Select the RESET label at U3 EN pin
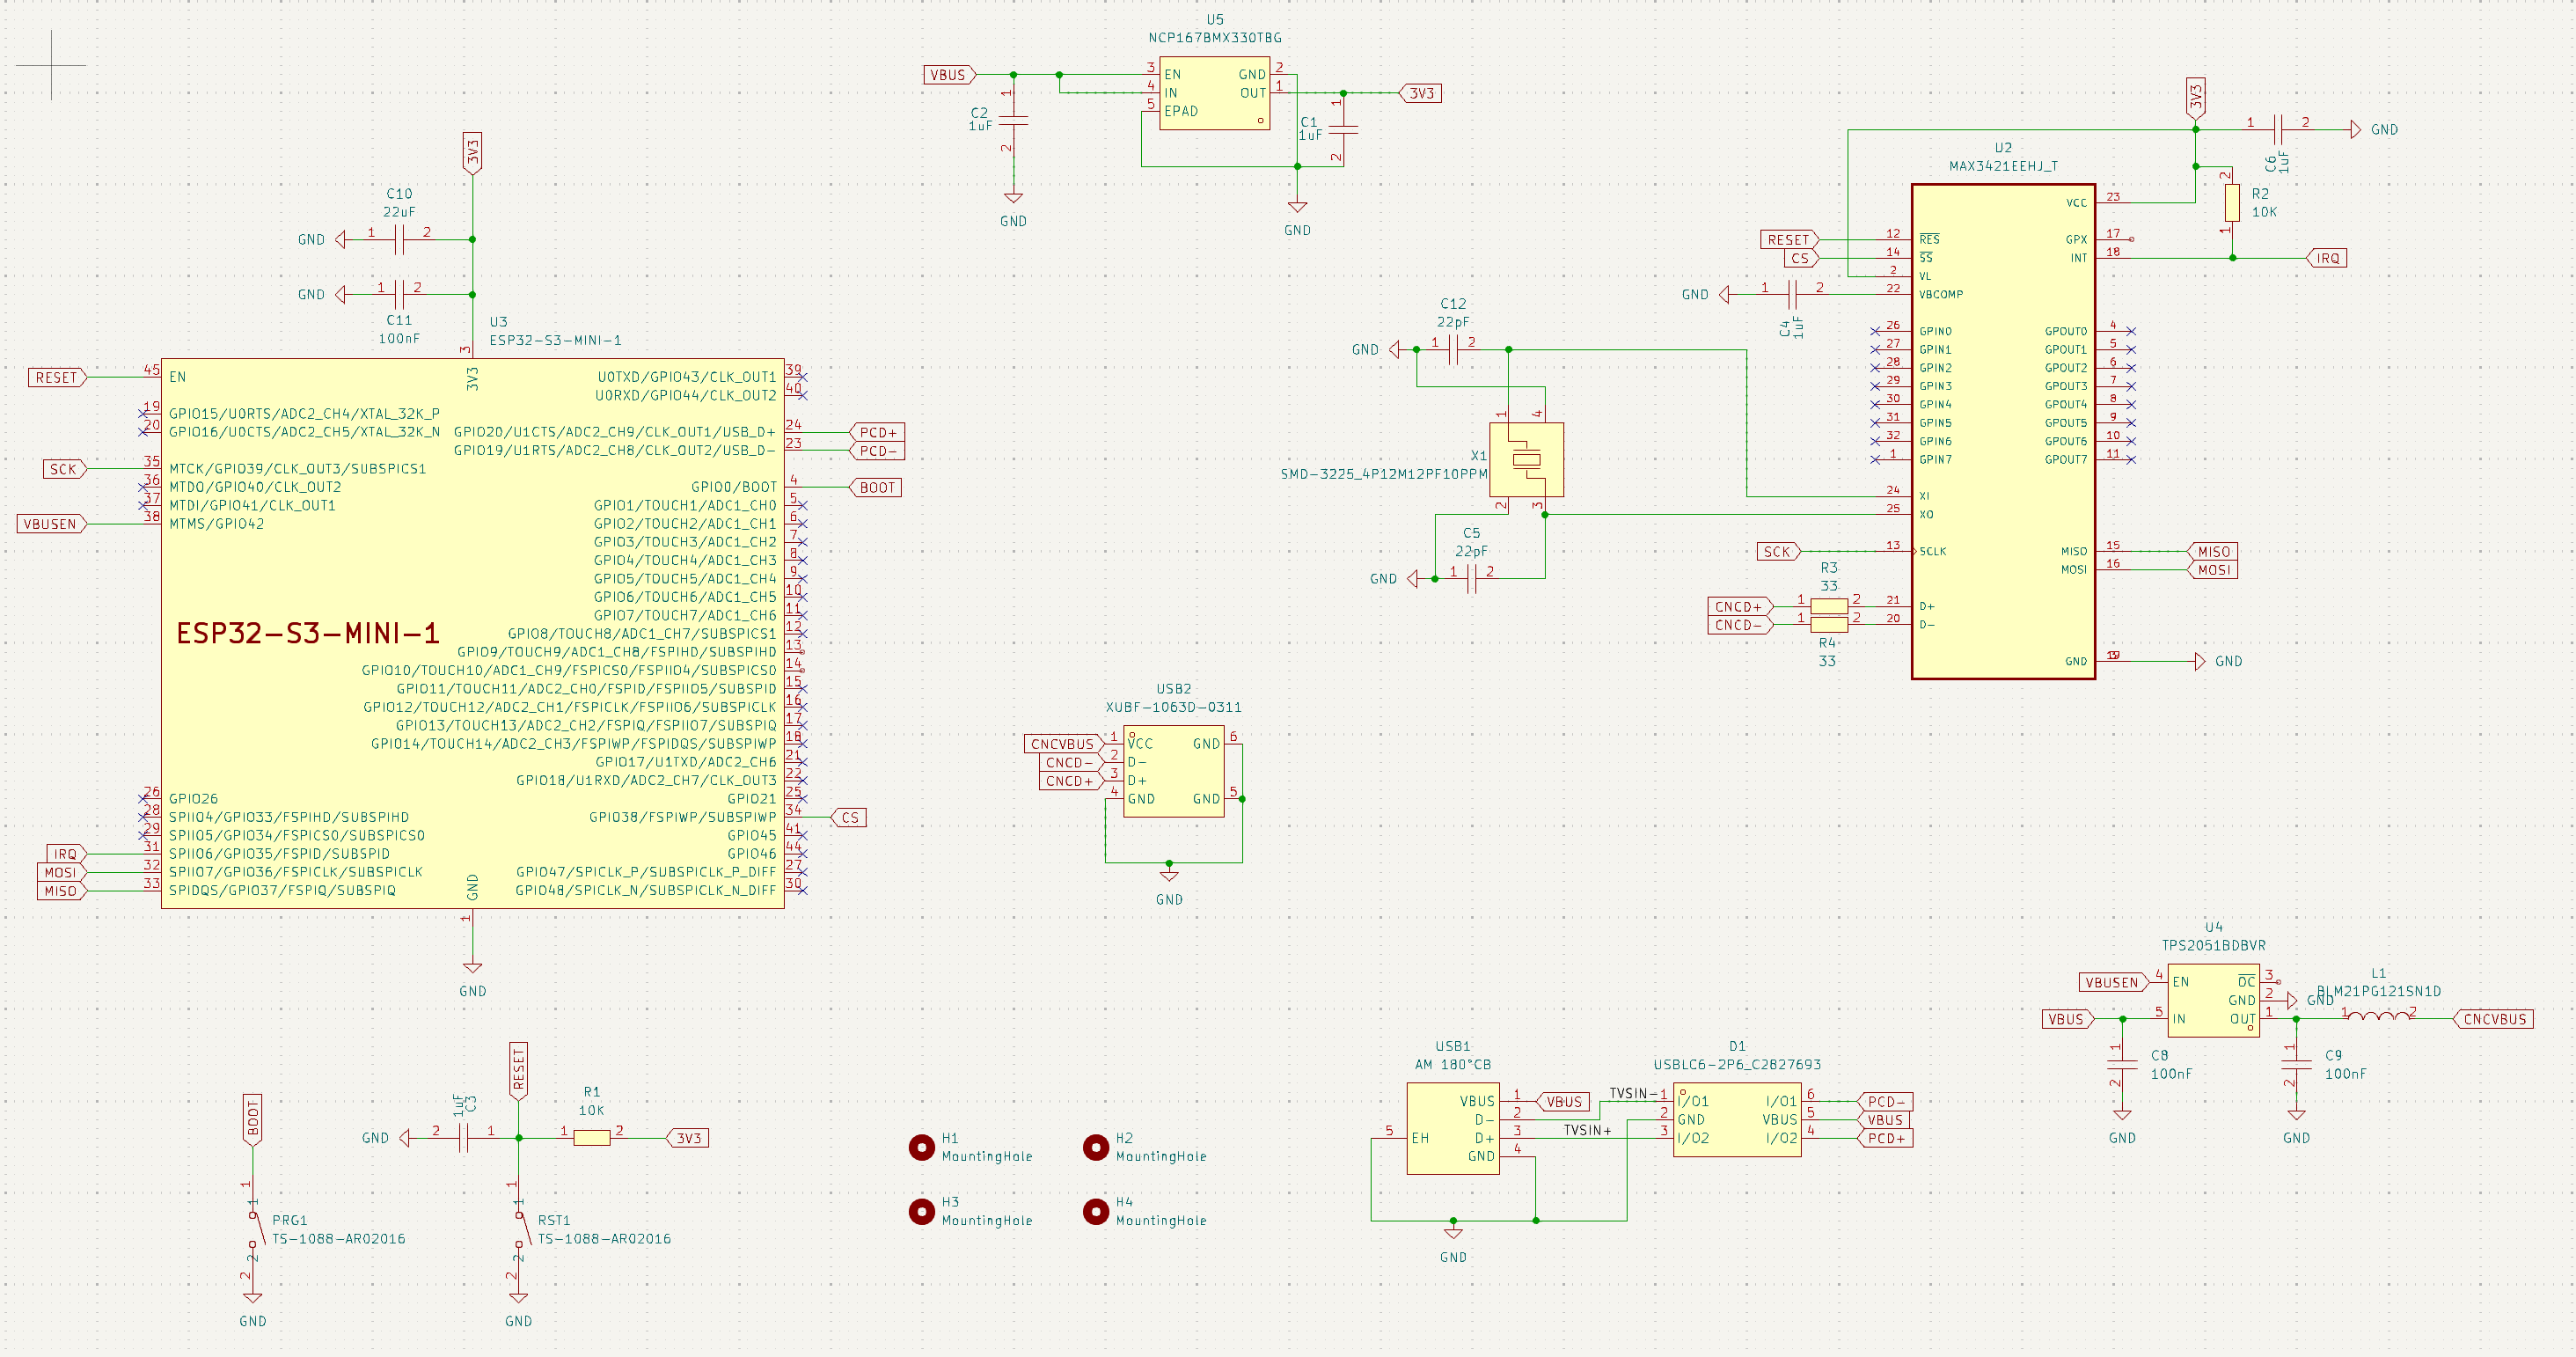2576x1357 pixels. [x=58, y=377]
